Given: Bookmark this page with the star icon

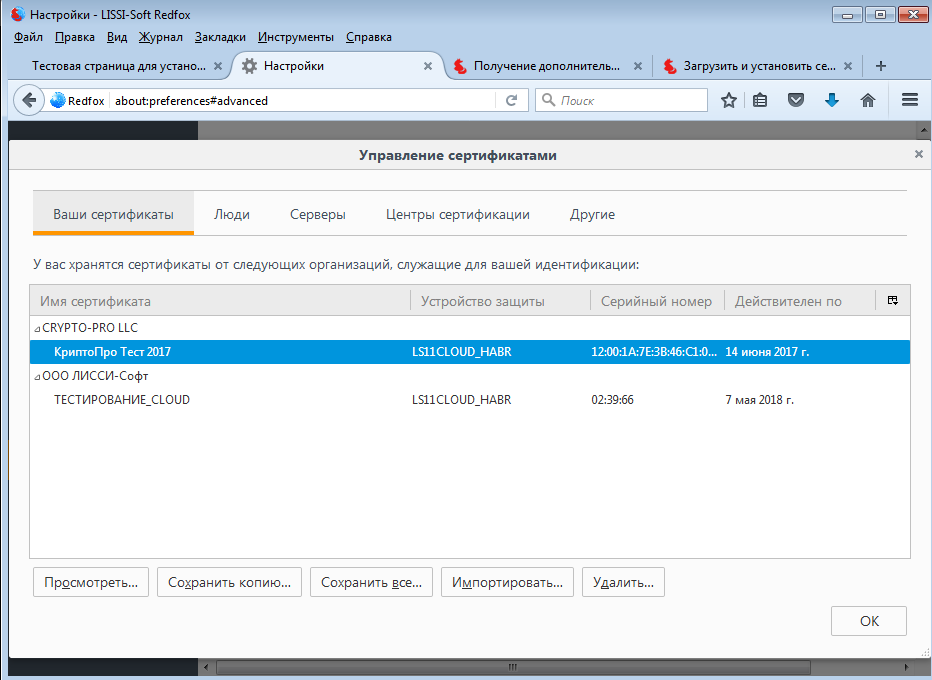Looking at the screenshot, I should click(729, 100).
